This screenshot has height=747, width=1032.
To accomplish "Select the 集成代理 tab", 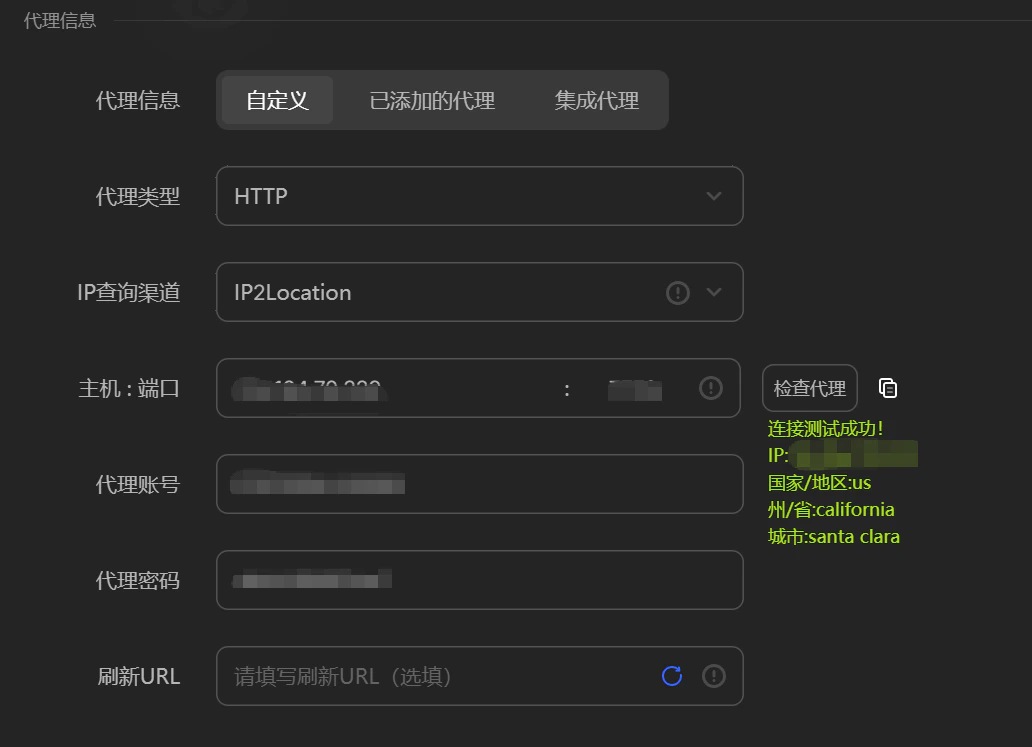I will 595,100.
